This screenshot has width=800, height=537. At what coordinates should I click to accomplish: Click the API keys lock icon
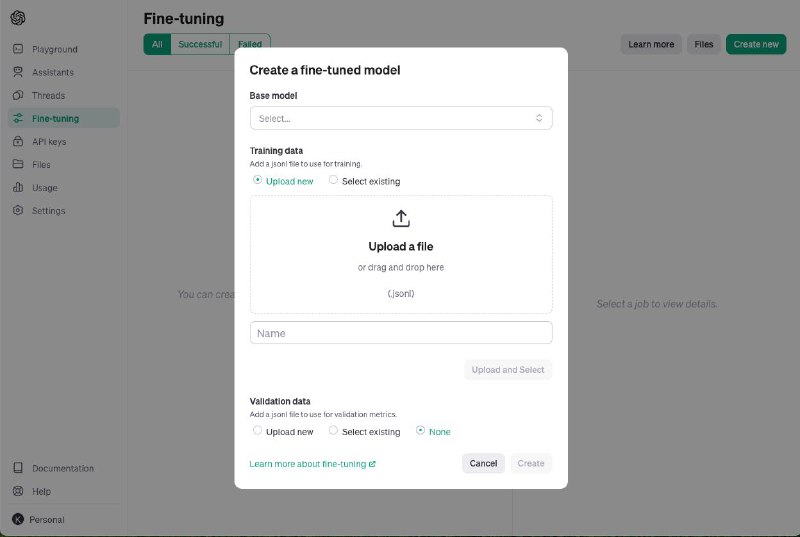click(18, 141)
